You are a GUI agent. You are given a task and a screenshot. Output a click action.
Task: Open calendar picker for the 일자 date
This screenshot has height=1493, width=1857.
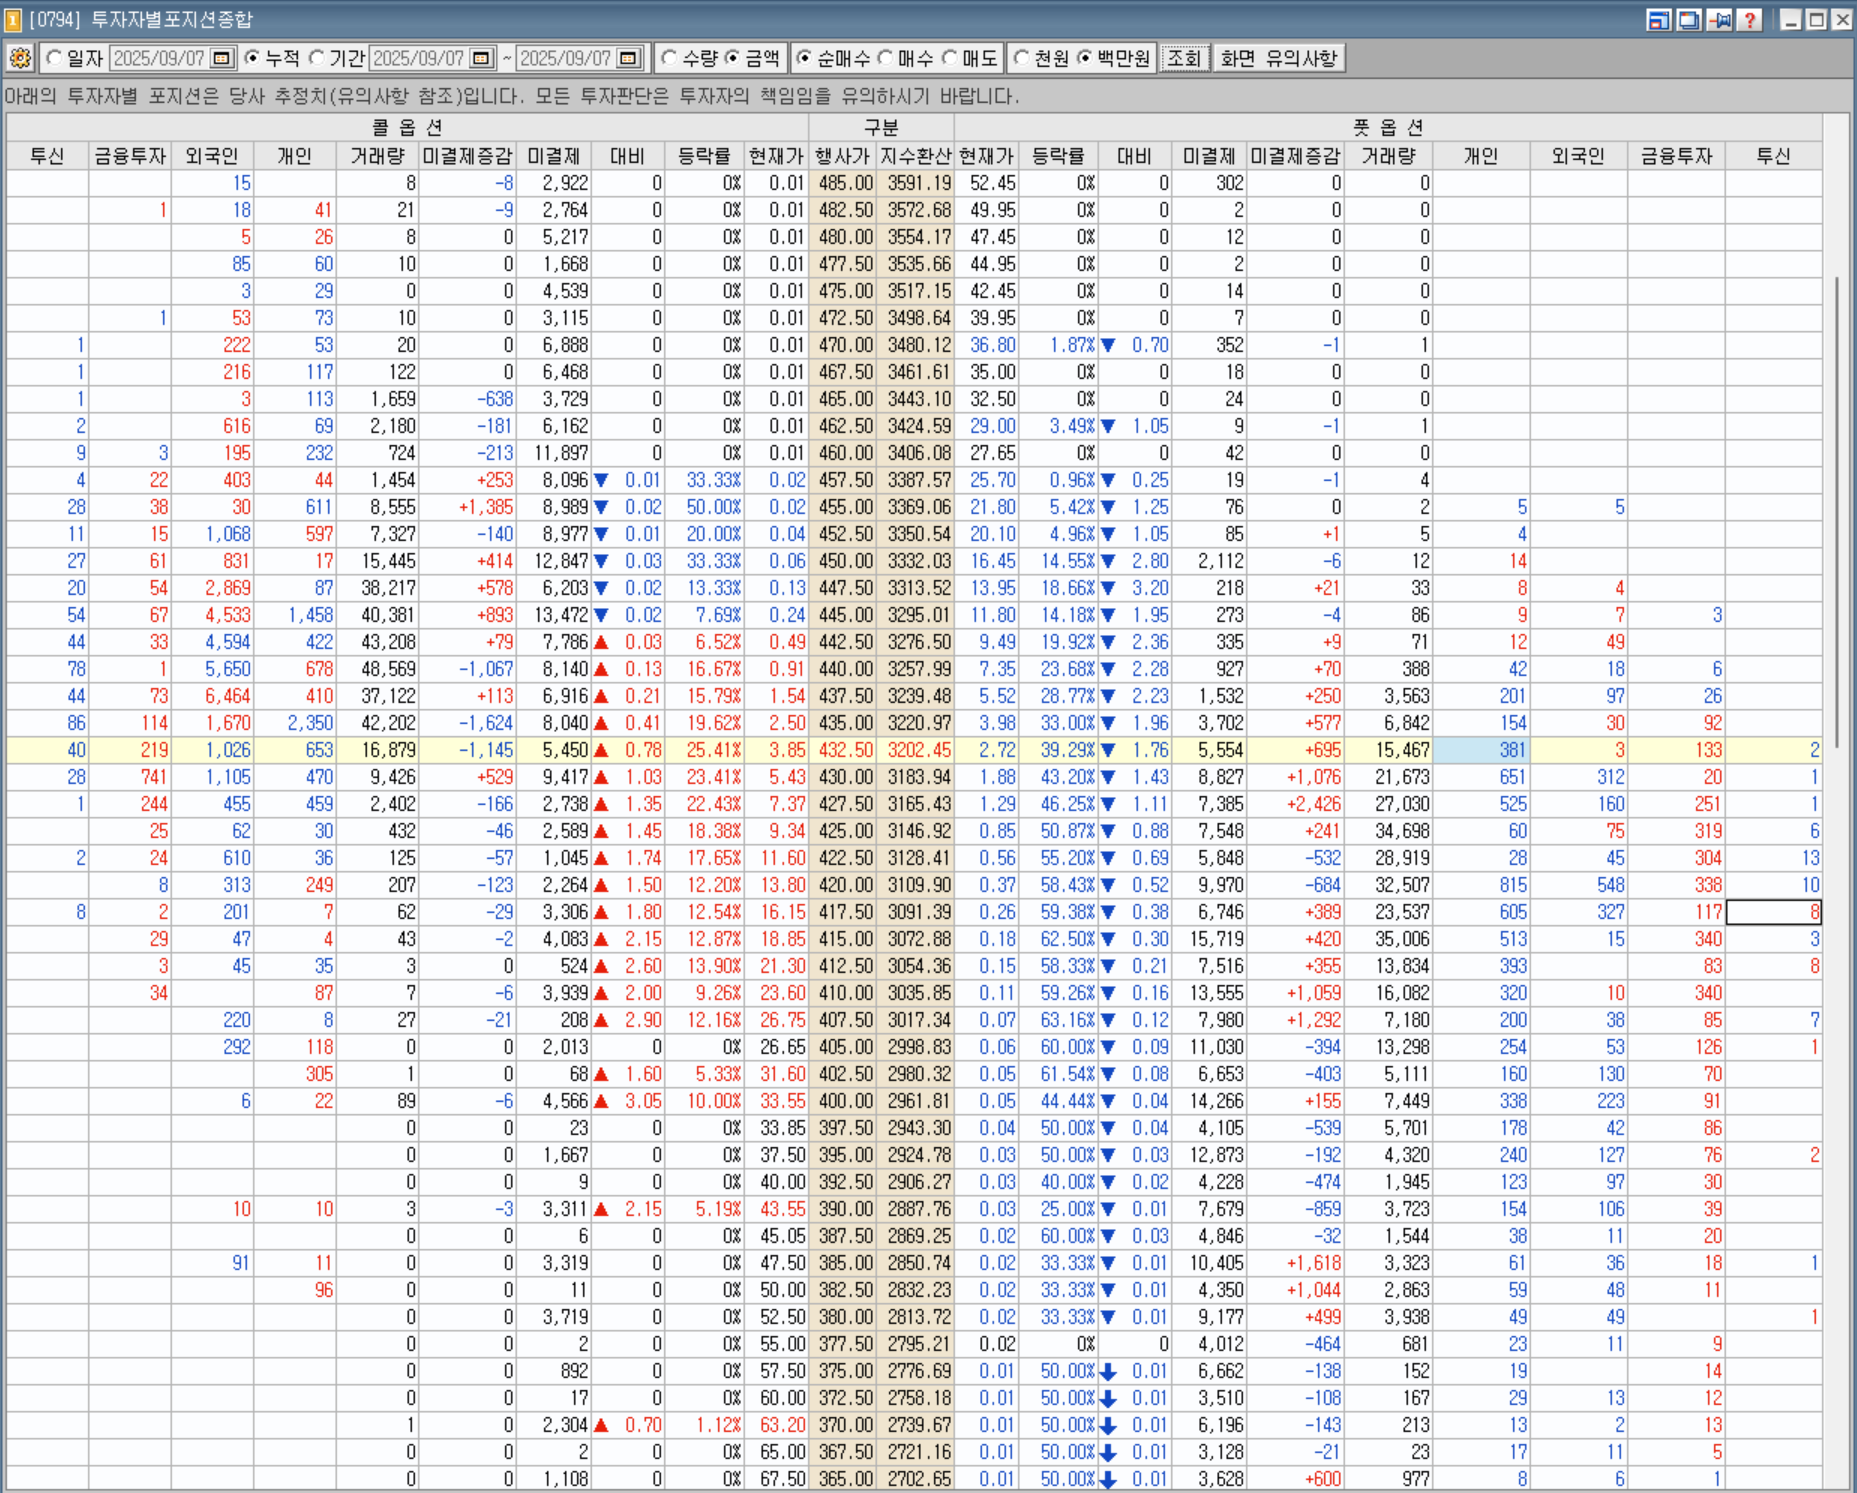pyautogui.click(x=222, y=59)
